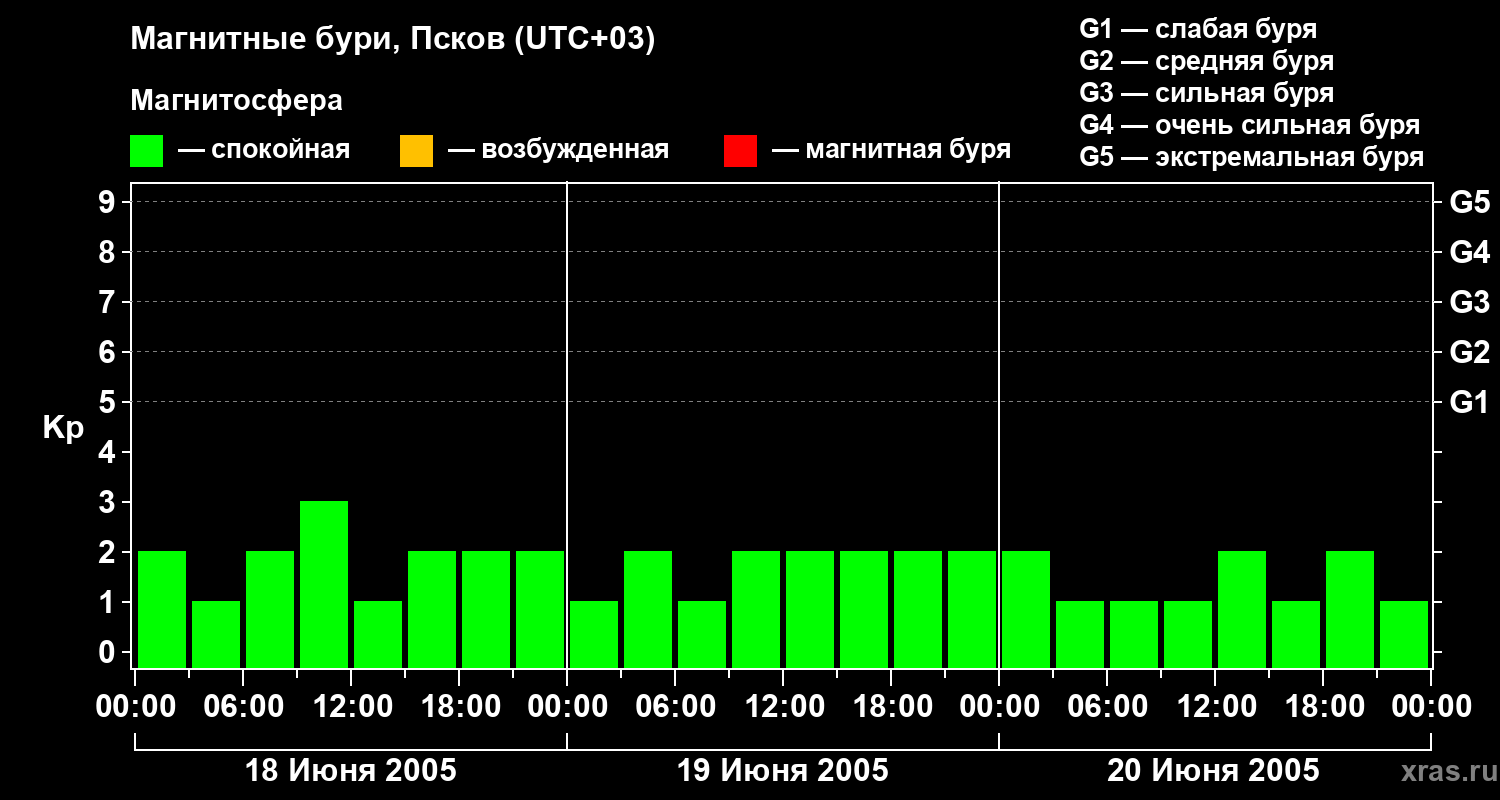The image size is (1500, 800).
Task: Click the 'G1' label beside the Kp 5 gridline
Action: click(x=1469, y=402)
